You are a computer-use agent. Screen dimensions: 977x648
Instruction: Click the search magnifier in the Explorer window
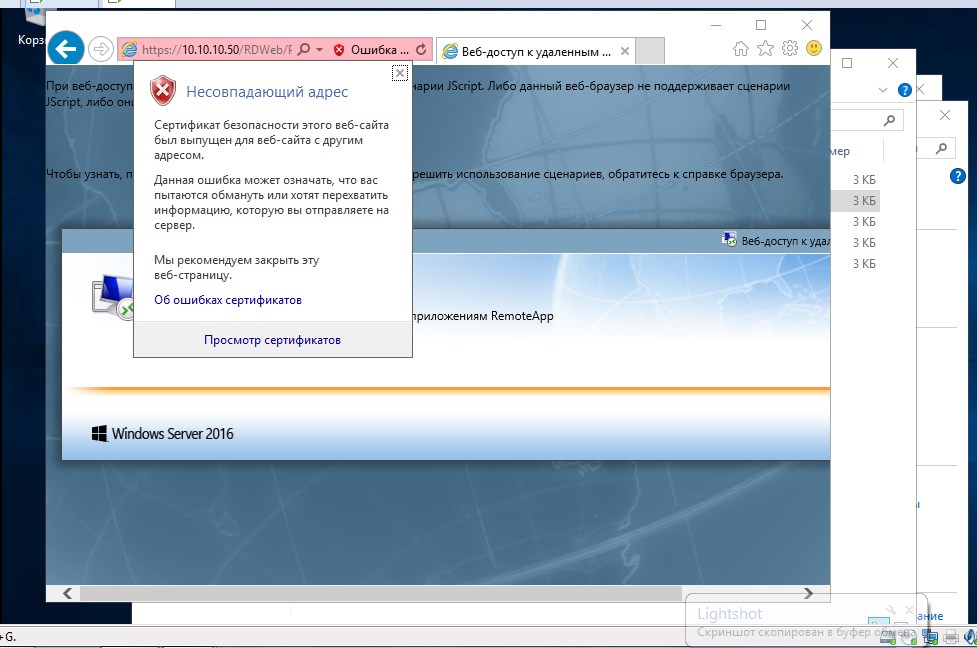click(x=889, y=120)
